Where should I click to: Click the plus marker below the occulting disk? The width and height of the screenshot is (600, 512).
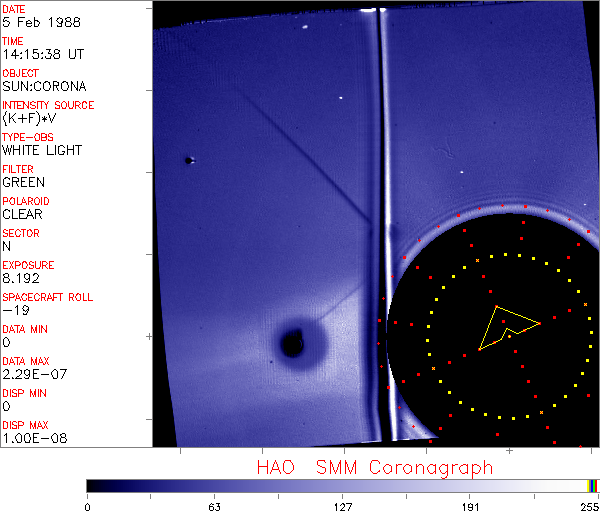click(509, 452)
